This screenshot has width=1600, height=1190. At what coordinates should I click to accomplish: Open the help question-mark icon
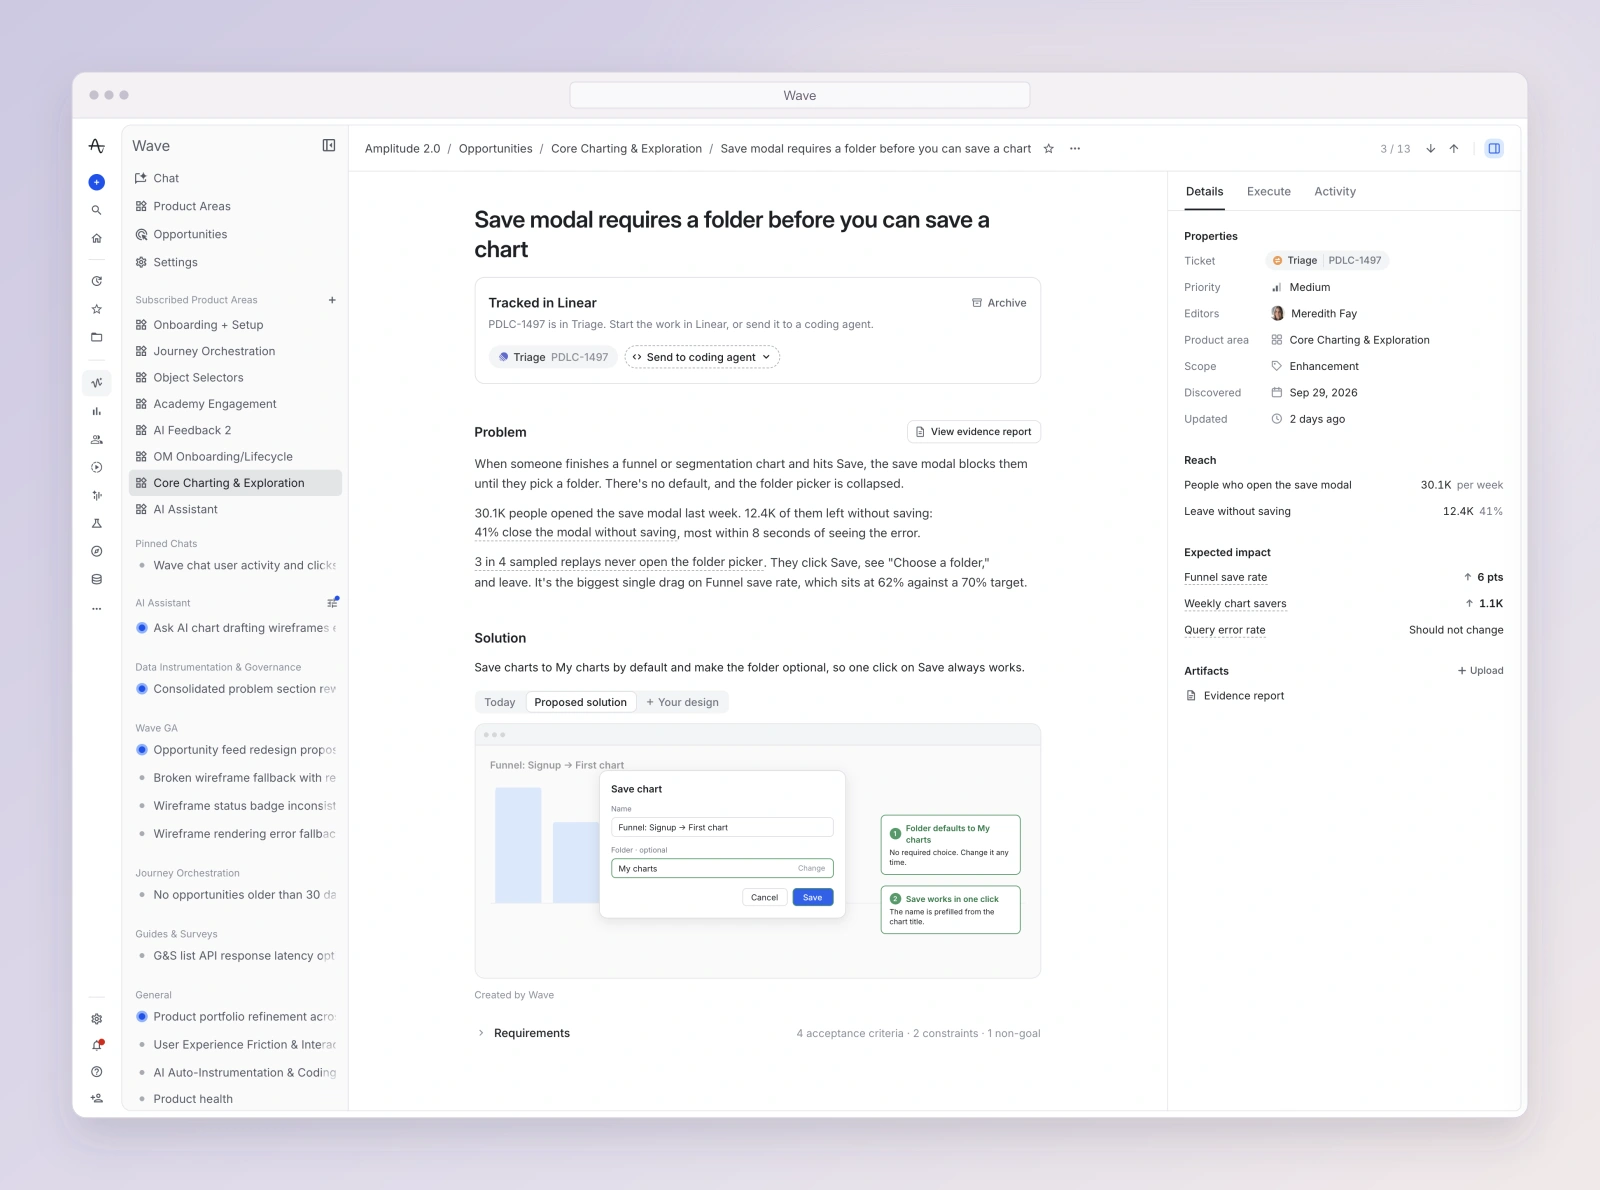tap(96, 1072)
